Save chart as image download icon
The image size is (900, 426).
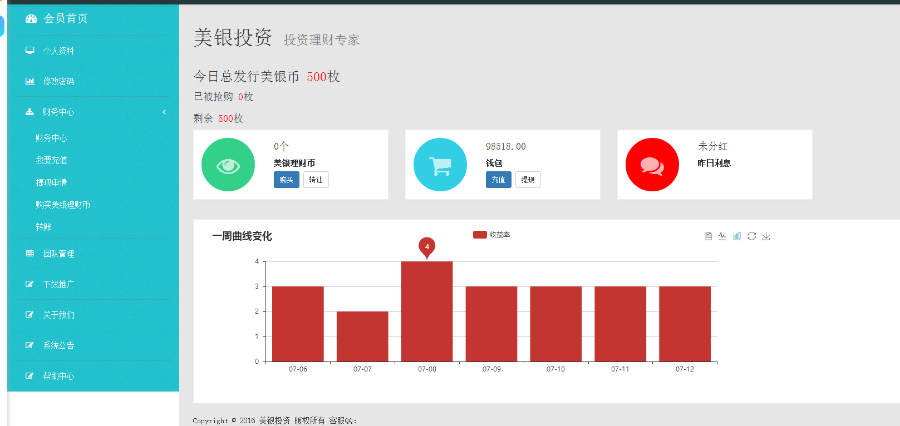click(x=766, y=236)
